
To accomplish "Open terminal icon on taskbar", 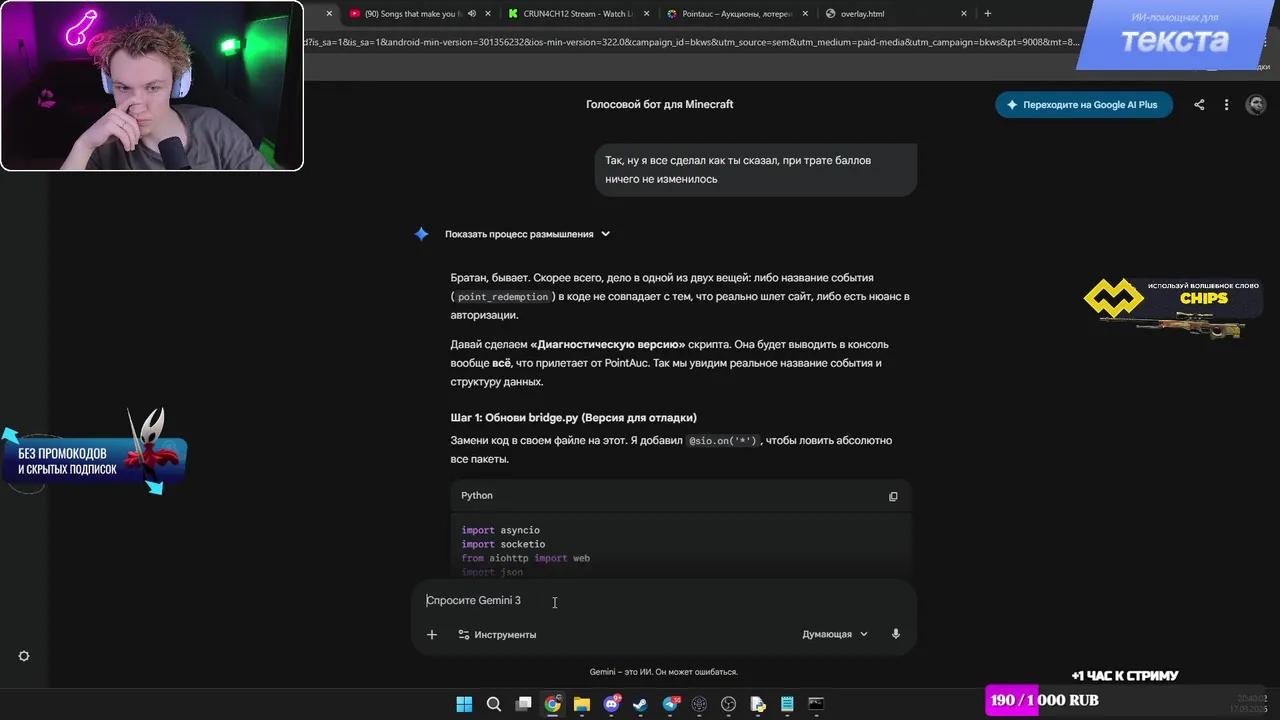I will 816,704.
